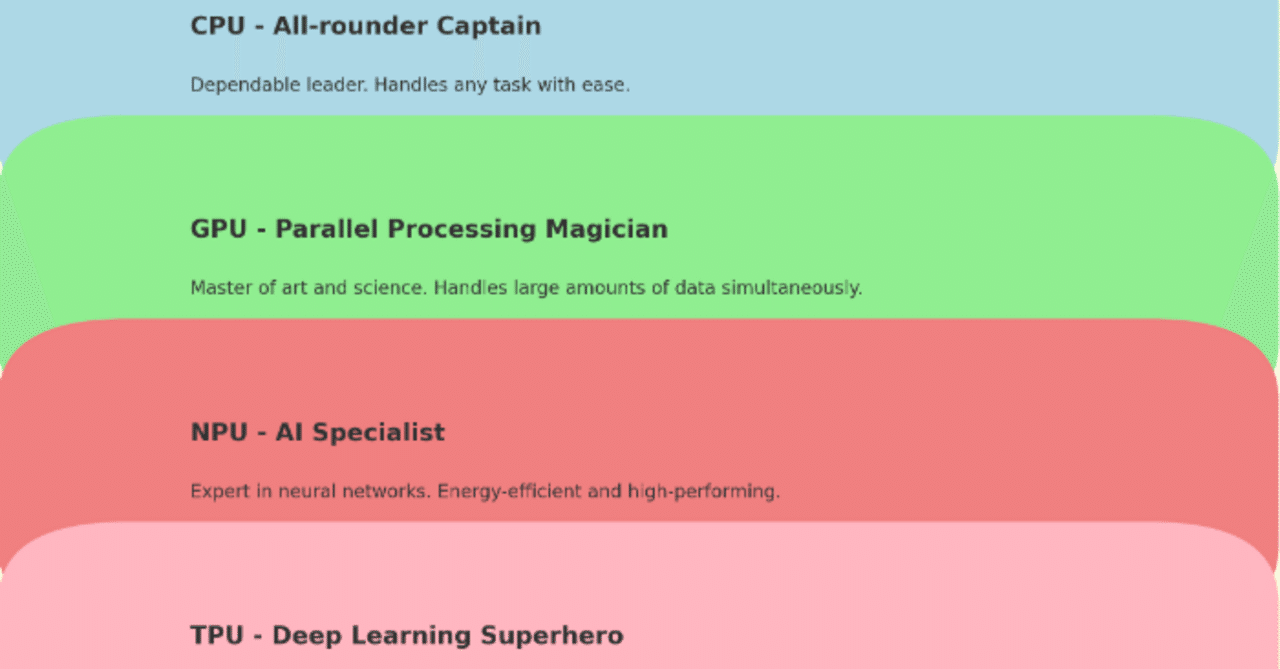Click "Handles any task with ease" text

[x=502, y=85]
